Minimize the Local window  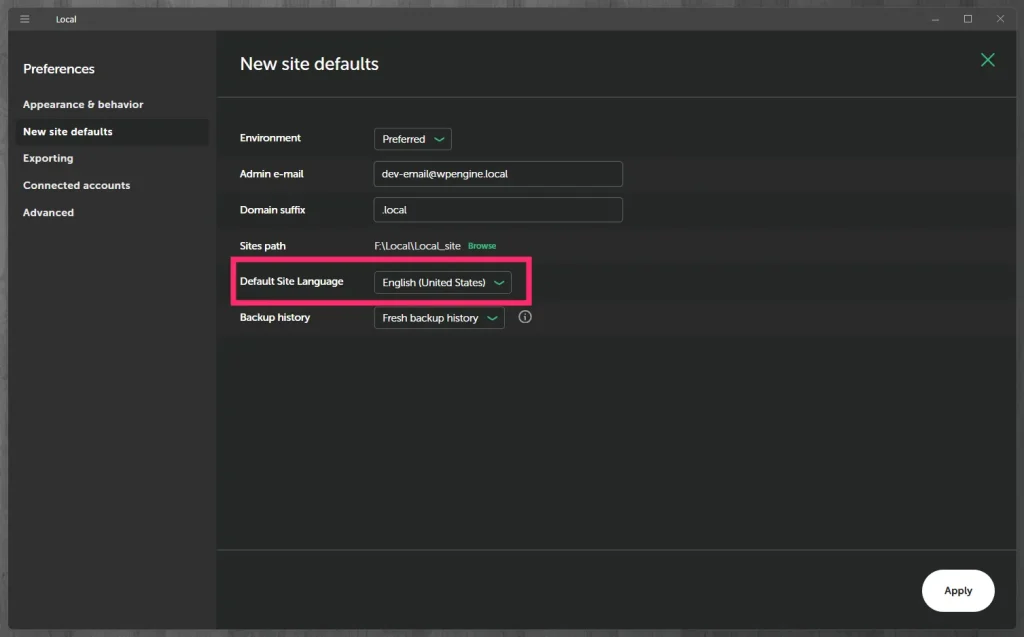click(x=935, y=19)
